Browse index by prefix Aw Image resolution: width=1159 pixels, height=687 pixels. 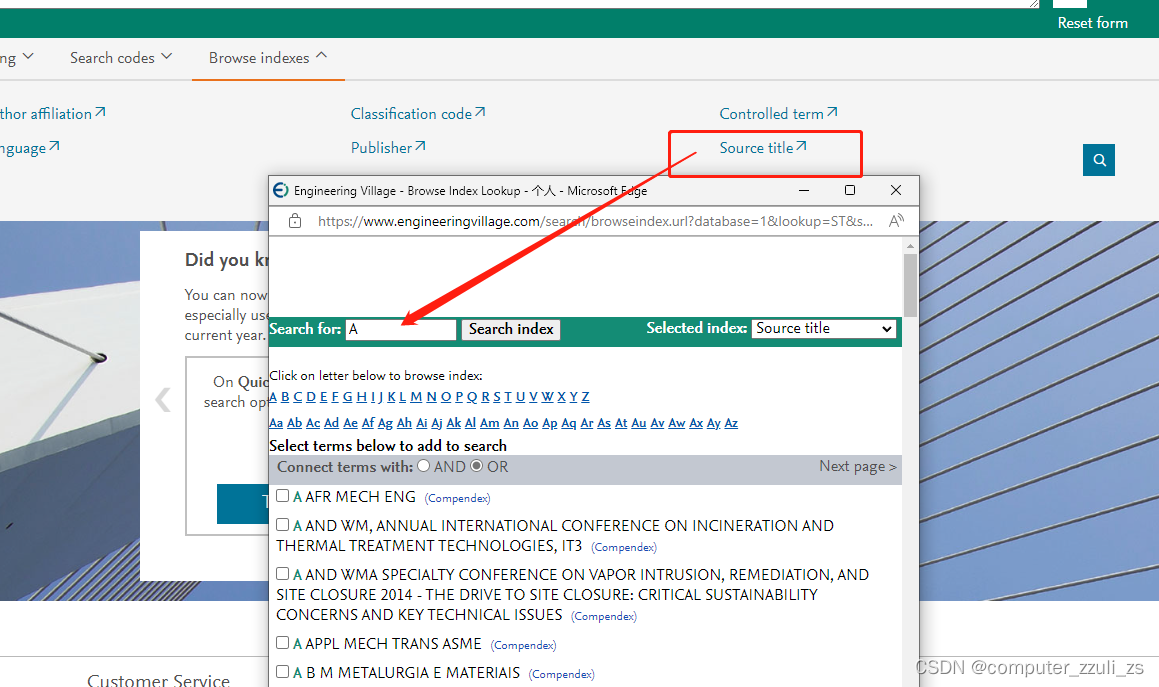tap(677, 423)
